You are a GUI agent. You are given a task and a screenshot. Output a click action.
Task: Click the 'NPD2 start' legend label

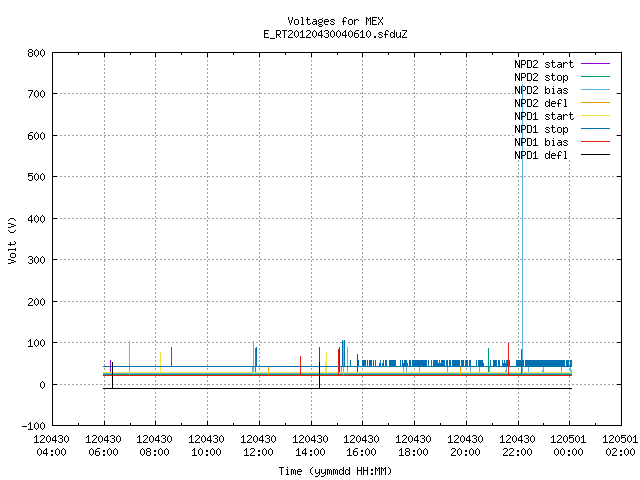(544, 64)
